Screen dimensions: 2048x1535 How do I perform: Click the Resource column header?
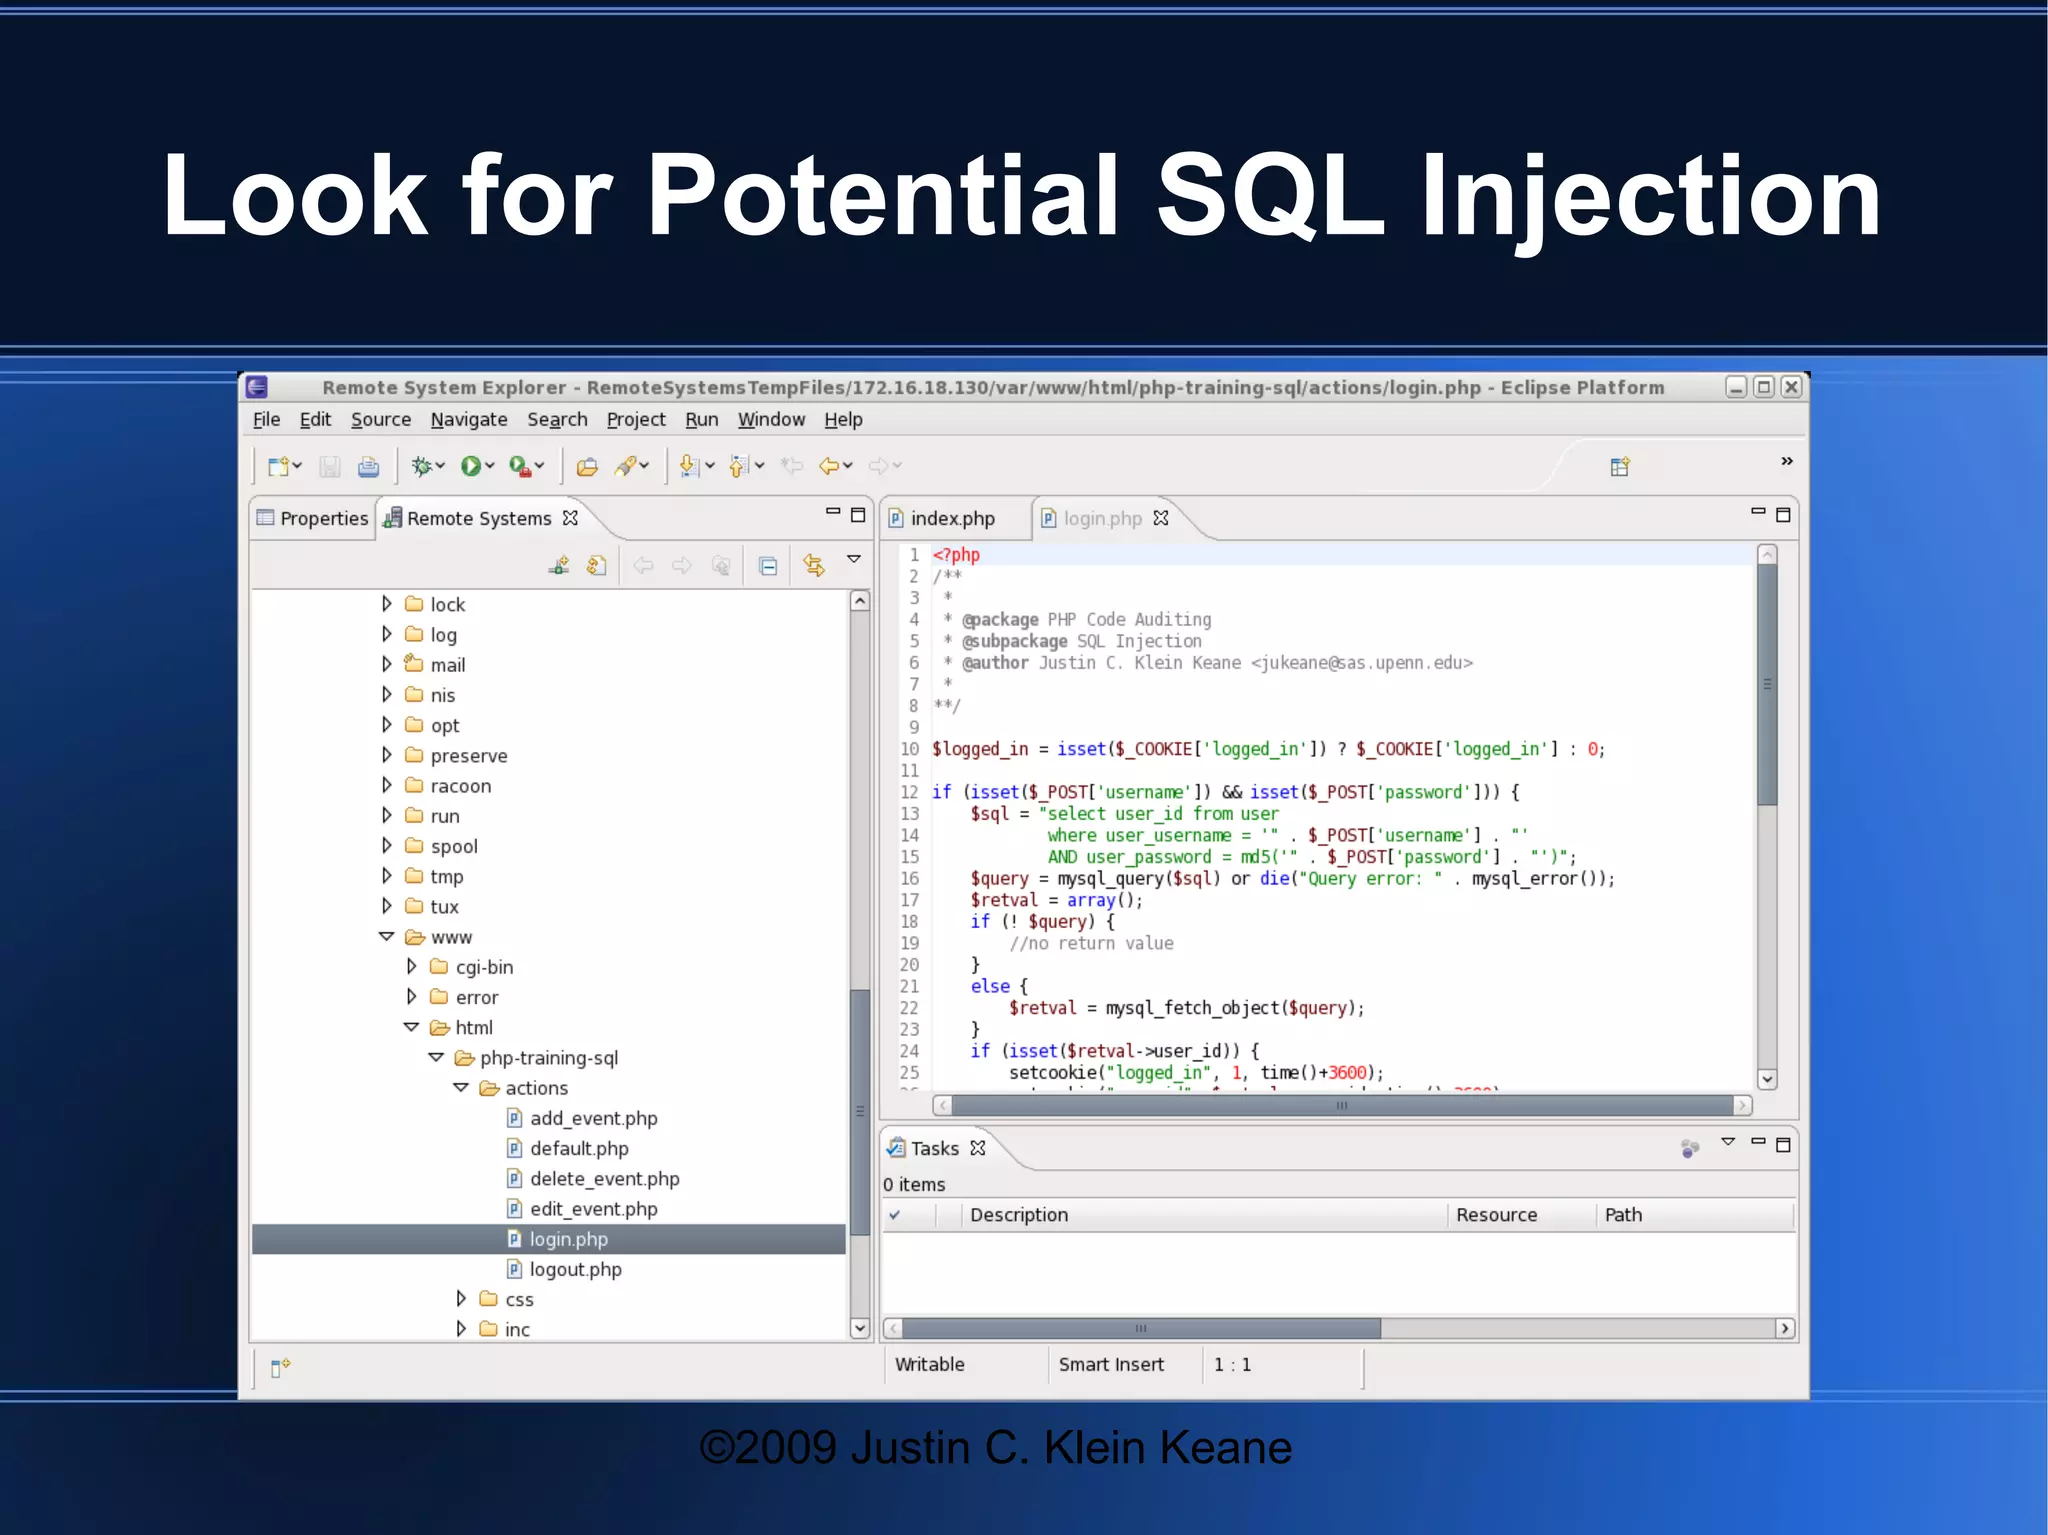coord(1521,1215)
